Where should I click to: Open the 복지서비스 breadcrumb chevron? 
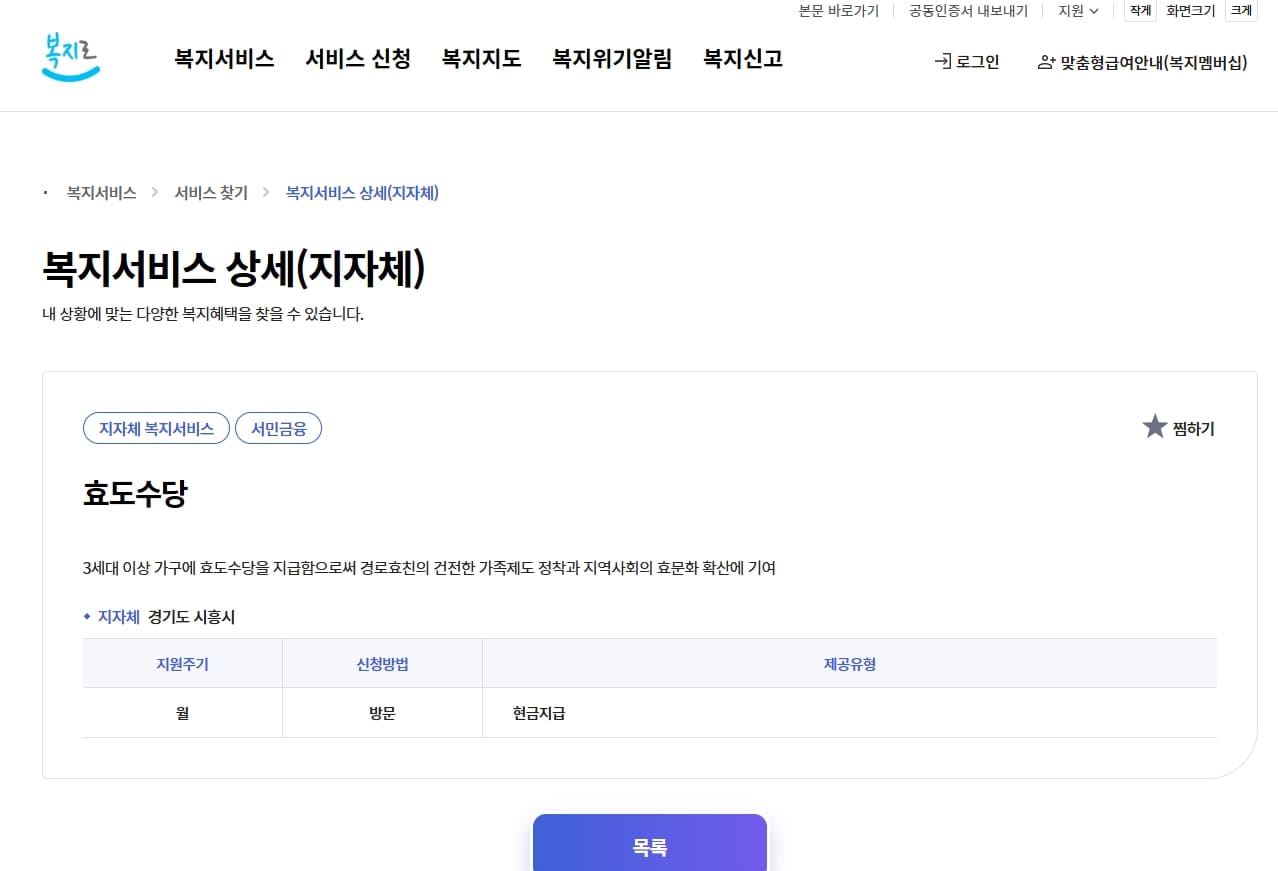coord(153,192)
